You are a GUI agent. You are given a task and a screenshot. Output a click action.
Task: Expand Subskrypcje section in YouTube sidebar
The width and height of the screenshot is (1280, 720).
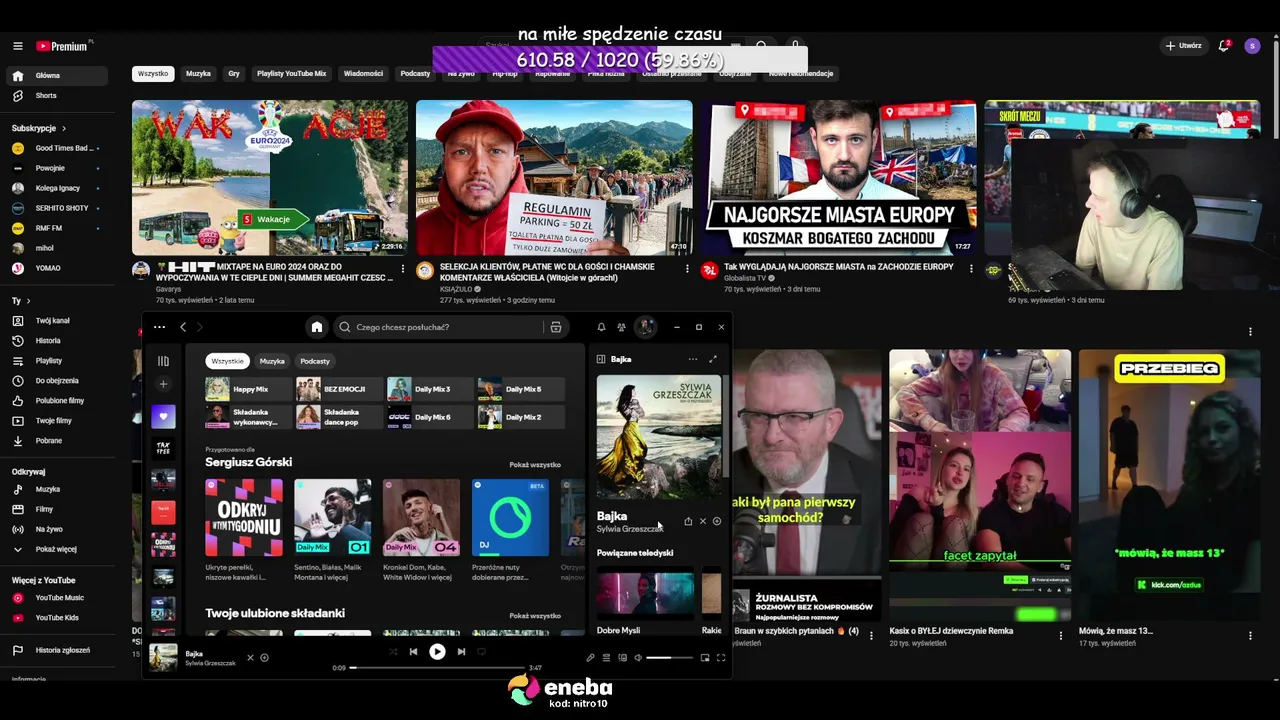(39, 128)
